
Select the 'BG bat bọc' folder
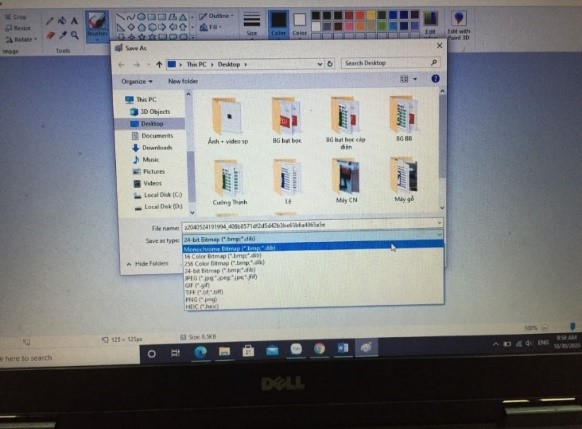[x=287, y=121]
